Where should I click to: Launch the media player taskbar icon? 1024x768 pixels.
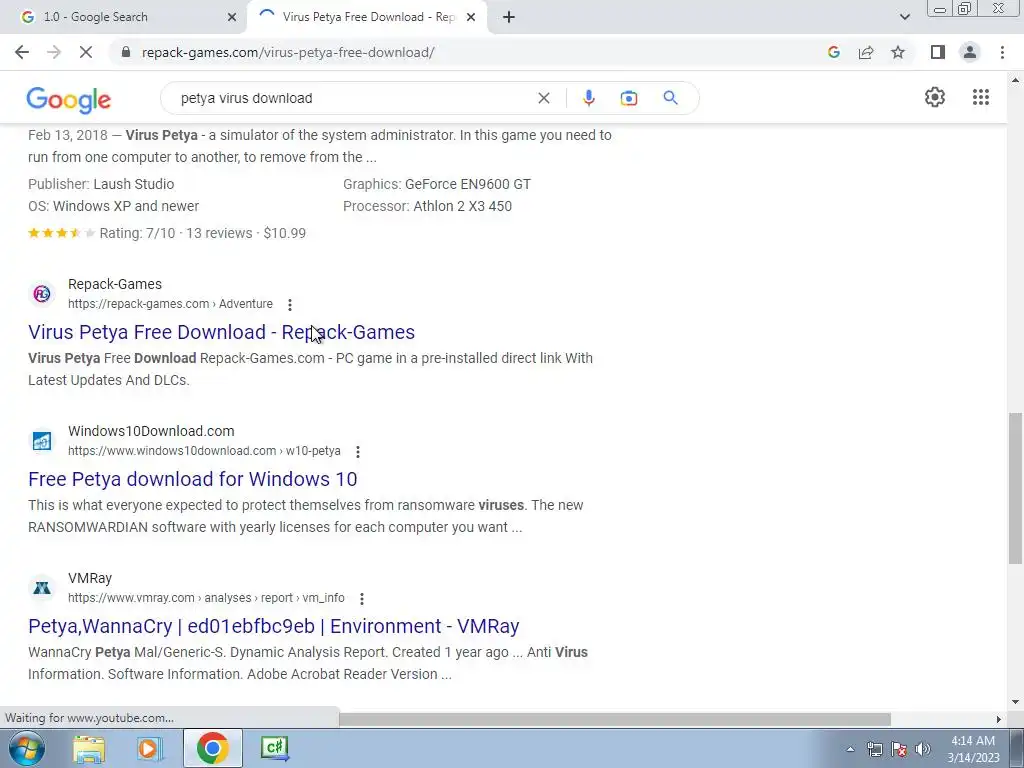click(x=149, y=748)
